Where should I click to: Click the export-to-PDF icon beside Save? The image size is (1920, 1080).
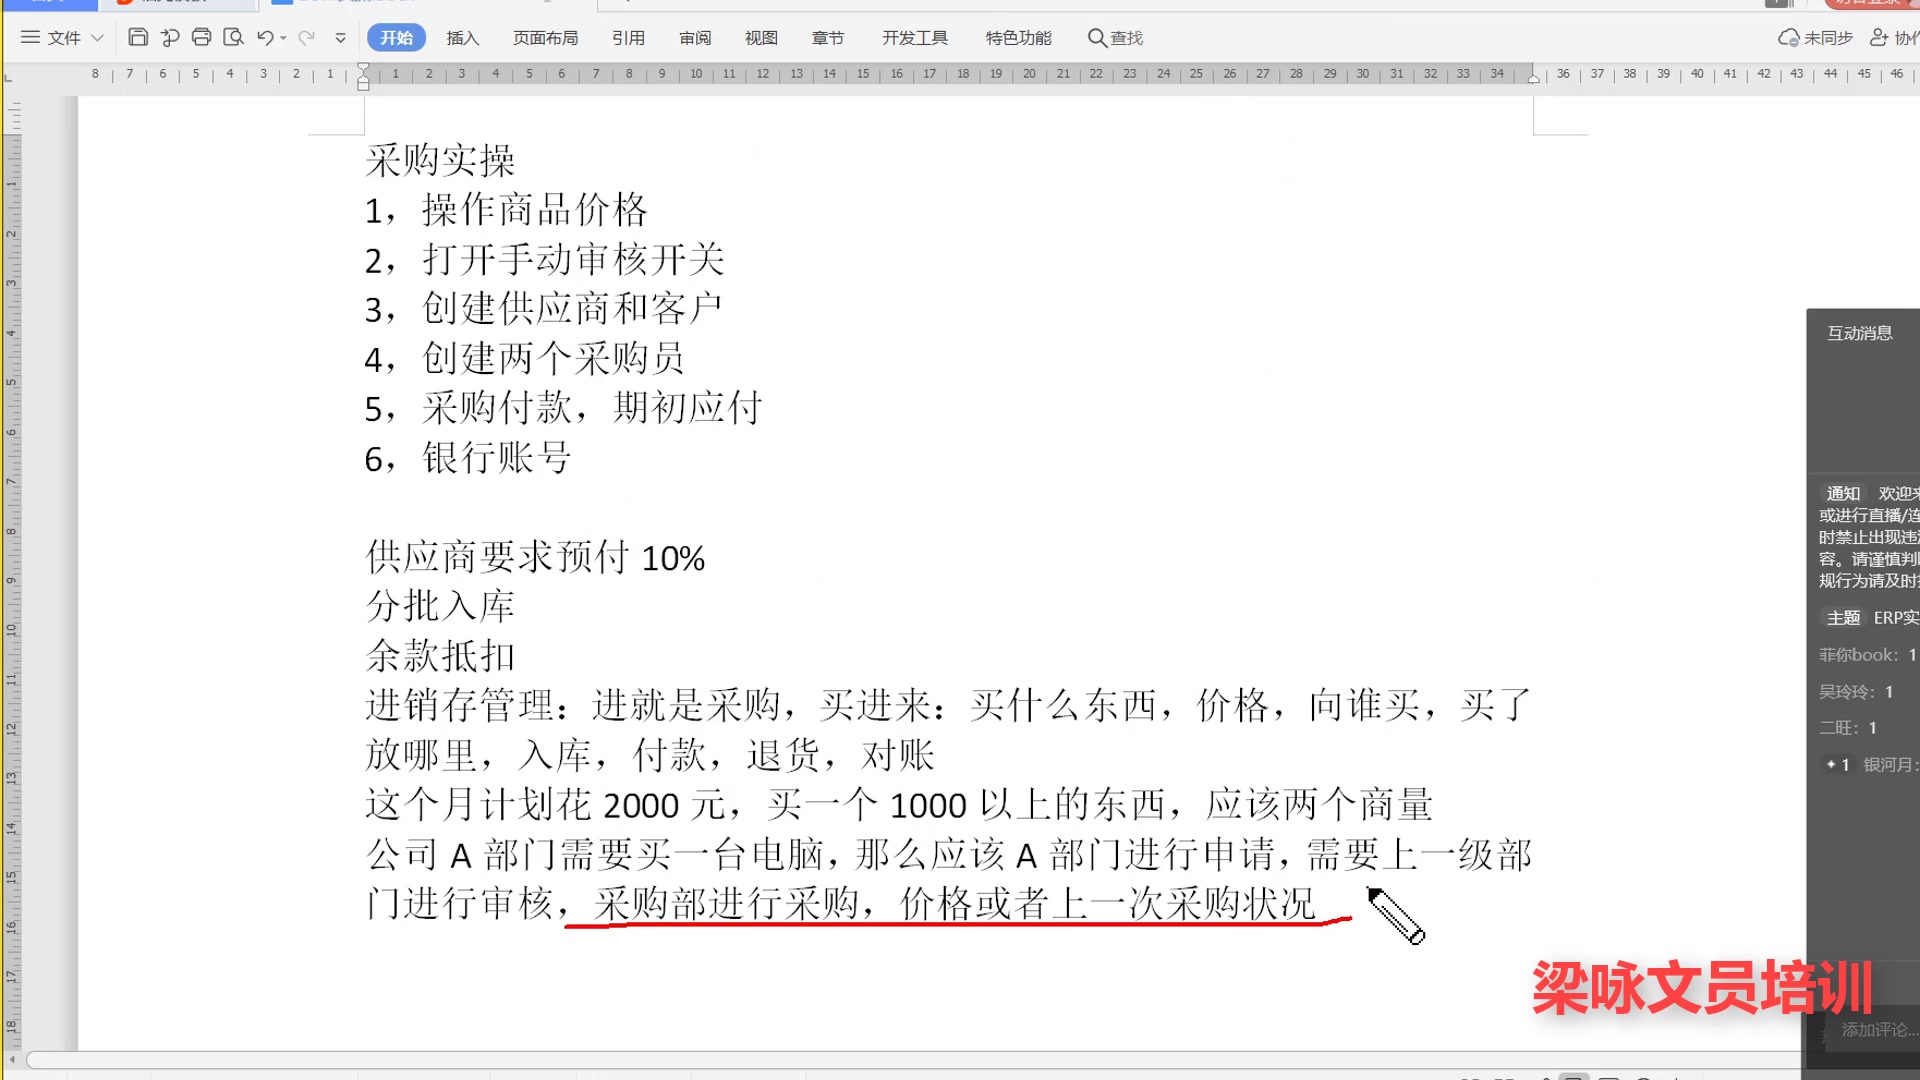[169, 37]
